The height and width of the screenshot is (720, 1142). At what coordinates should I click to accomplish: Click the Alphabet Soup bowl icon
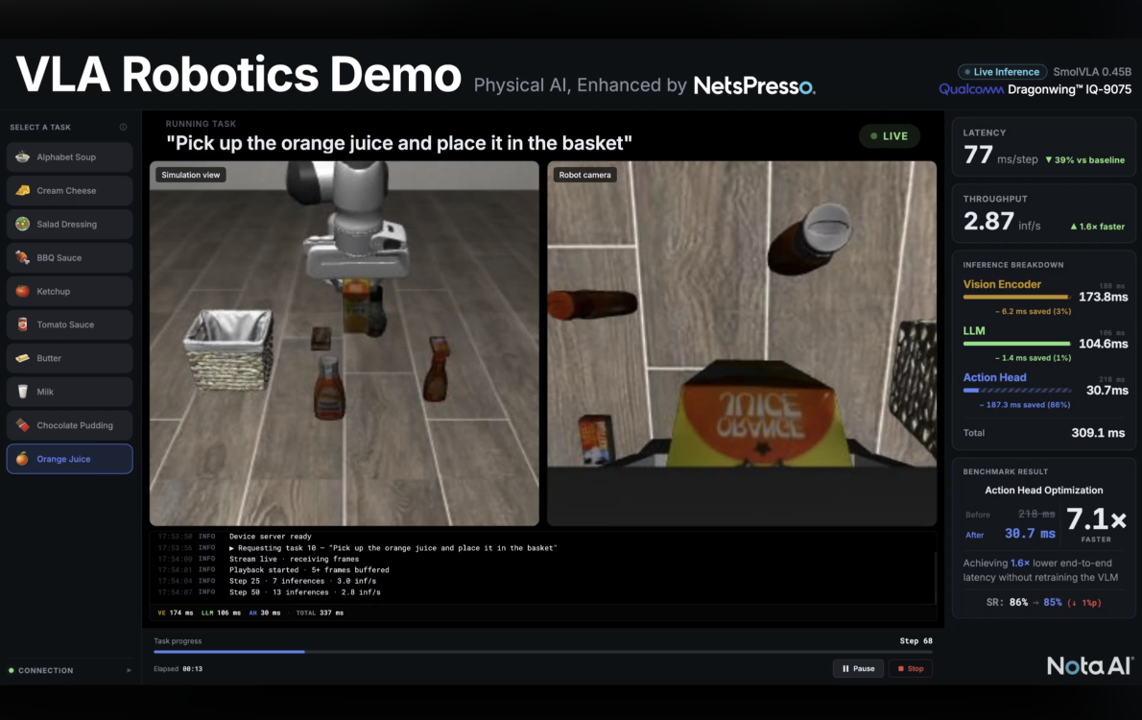point(23,157)
